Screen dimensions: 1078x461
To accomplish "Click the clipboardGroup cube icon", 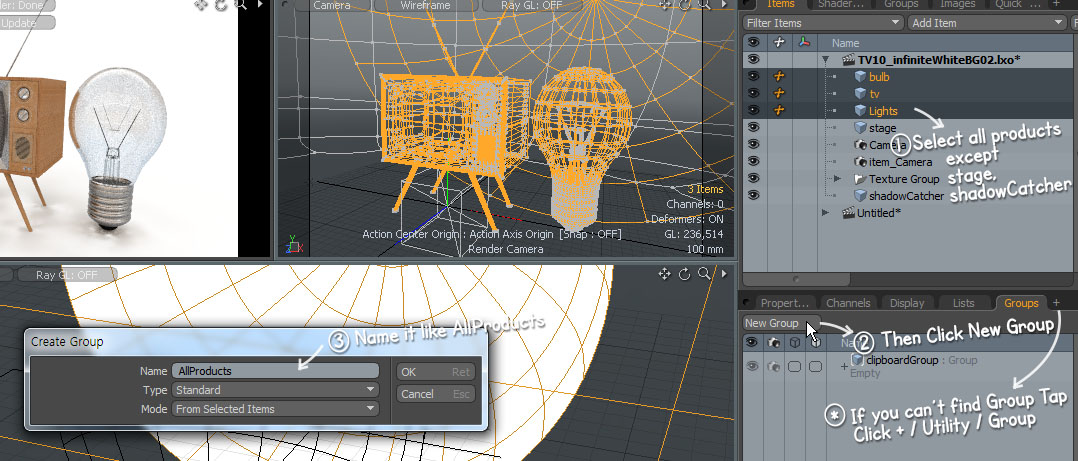I will [857, 360].
